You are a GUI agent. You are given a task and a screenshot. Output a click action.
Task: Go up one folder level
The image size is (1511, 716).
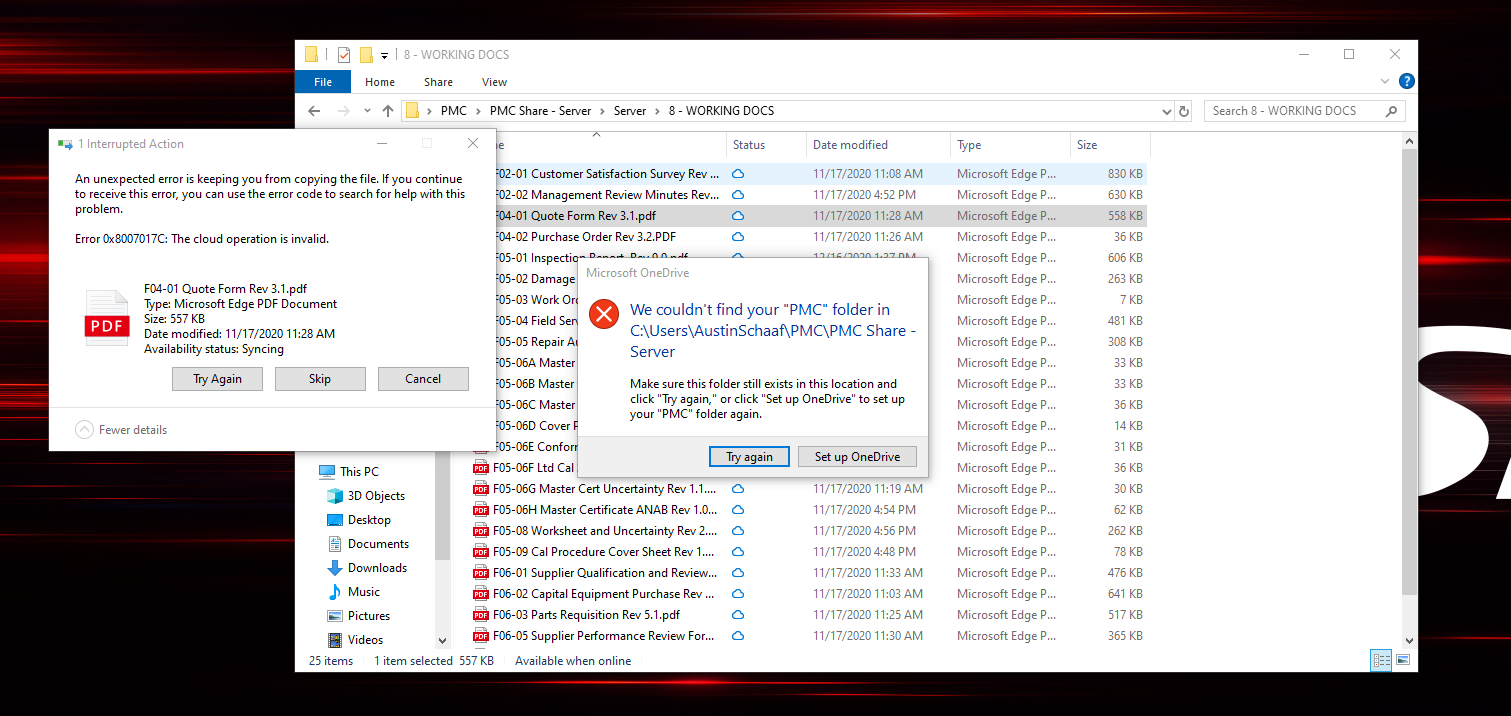[x=388, y=111]
